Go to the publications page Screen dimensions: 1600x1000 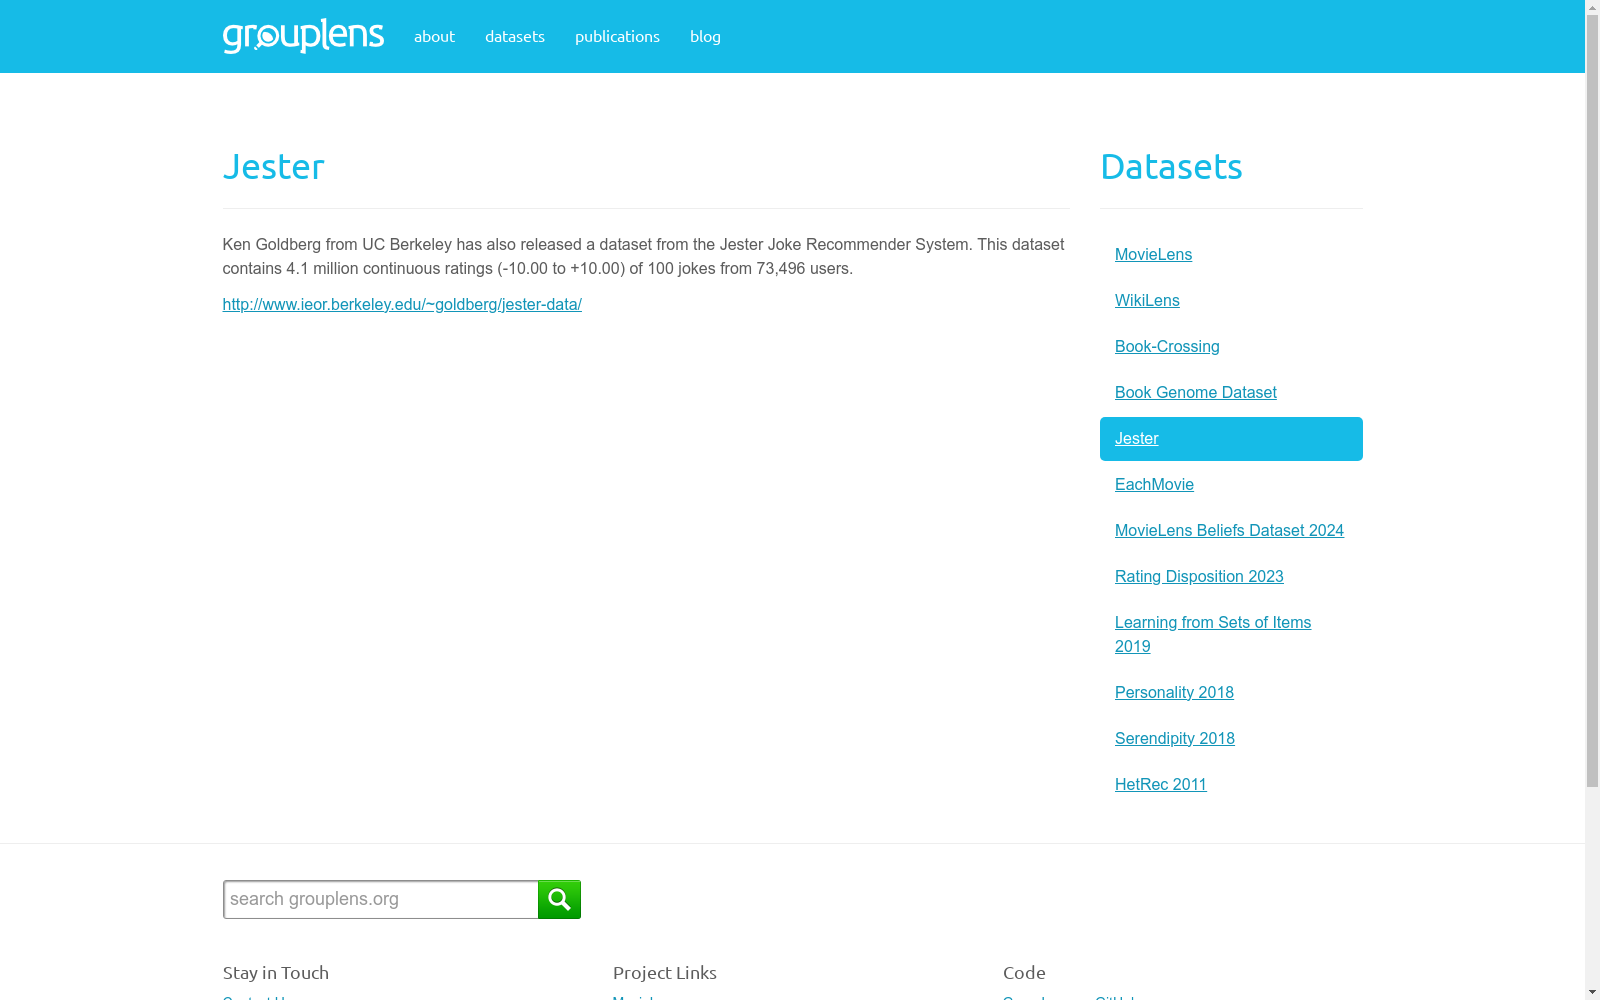point(617,36)
